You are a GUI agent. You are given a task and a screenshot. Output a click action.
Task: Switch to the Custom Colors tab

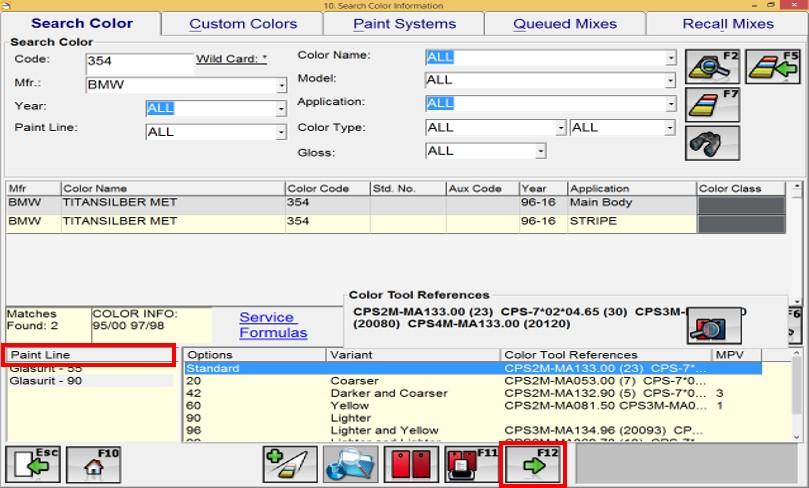243,24
